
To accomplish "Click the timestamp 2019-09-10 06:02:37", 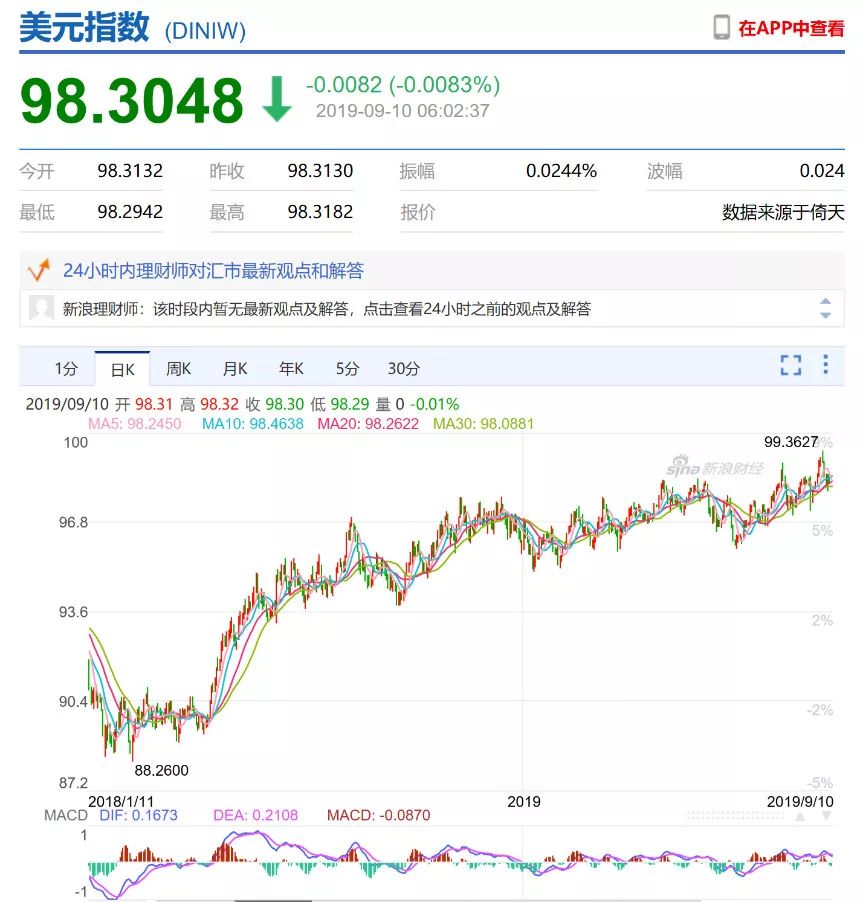I will [403, 110].
